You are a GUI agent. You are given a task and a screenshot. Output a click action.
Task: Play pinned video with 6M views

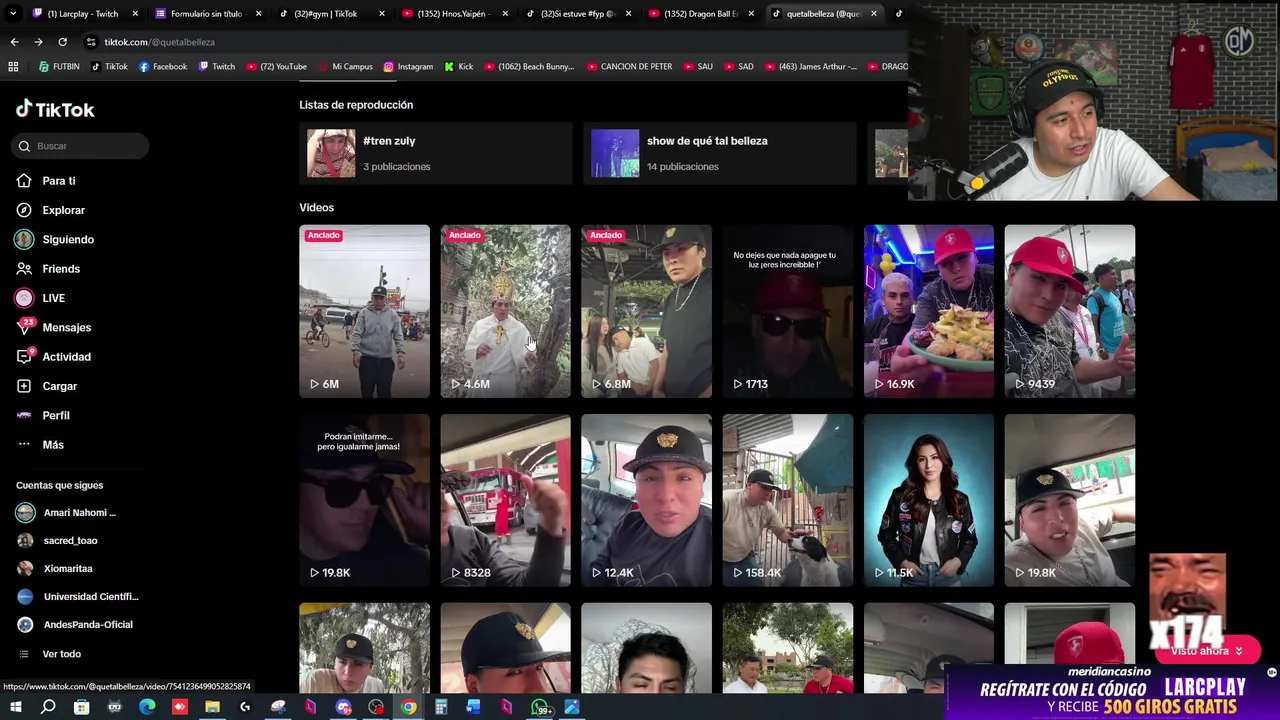click(364, 311)
